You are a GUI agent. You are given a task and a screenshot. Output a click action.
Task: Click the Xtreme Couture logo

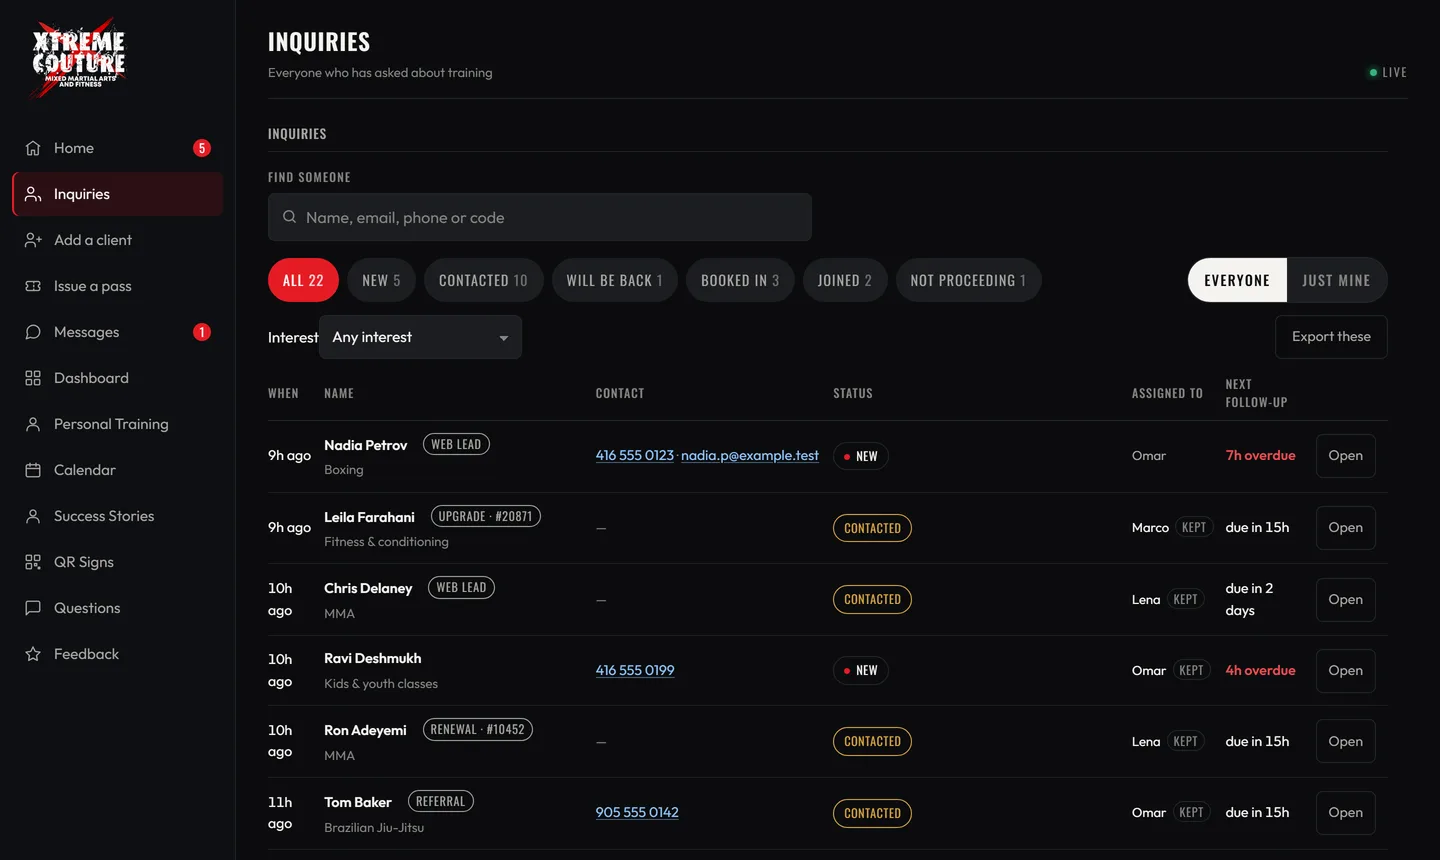(78, 59)
